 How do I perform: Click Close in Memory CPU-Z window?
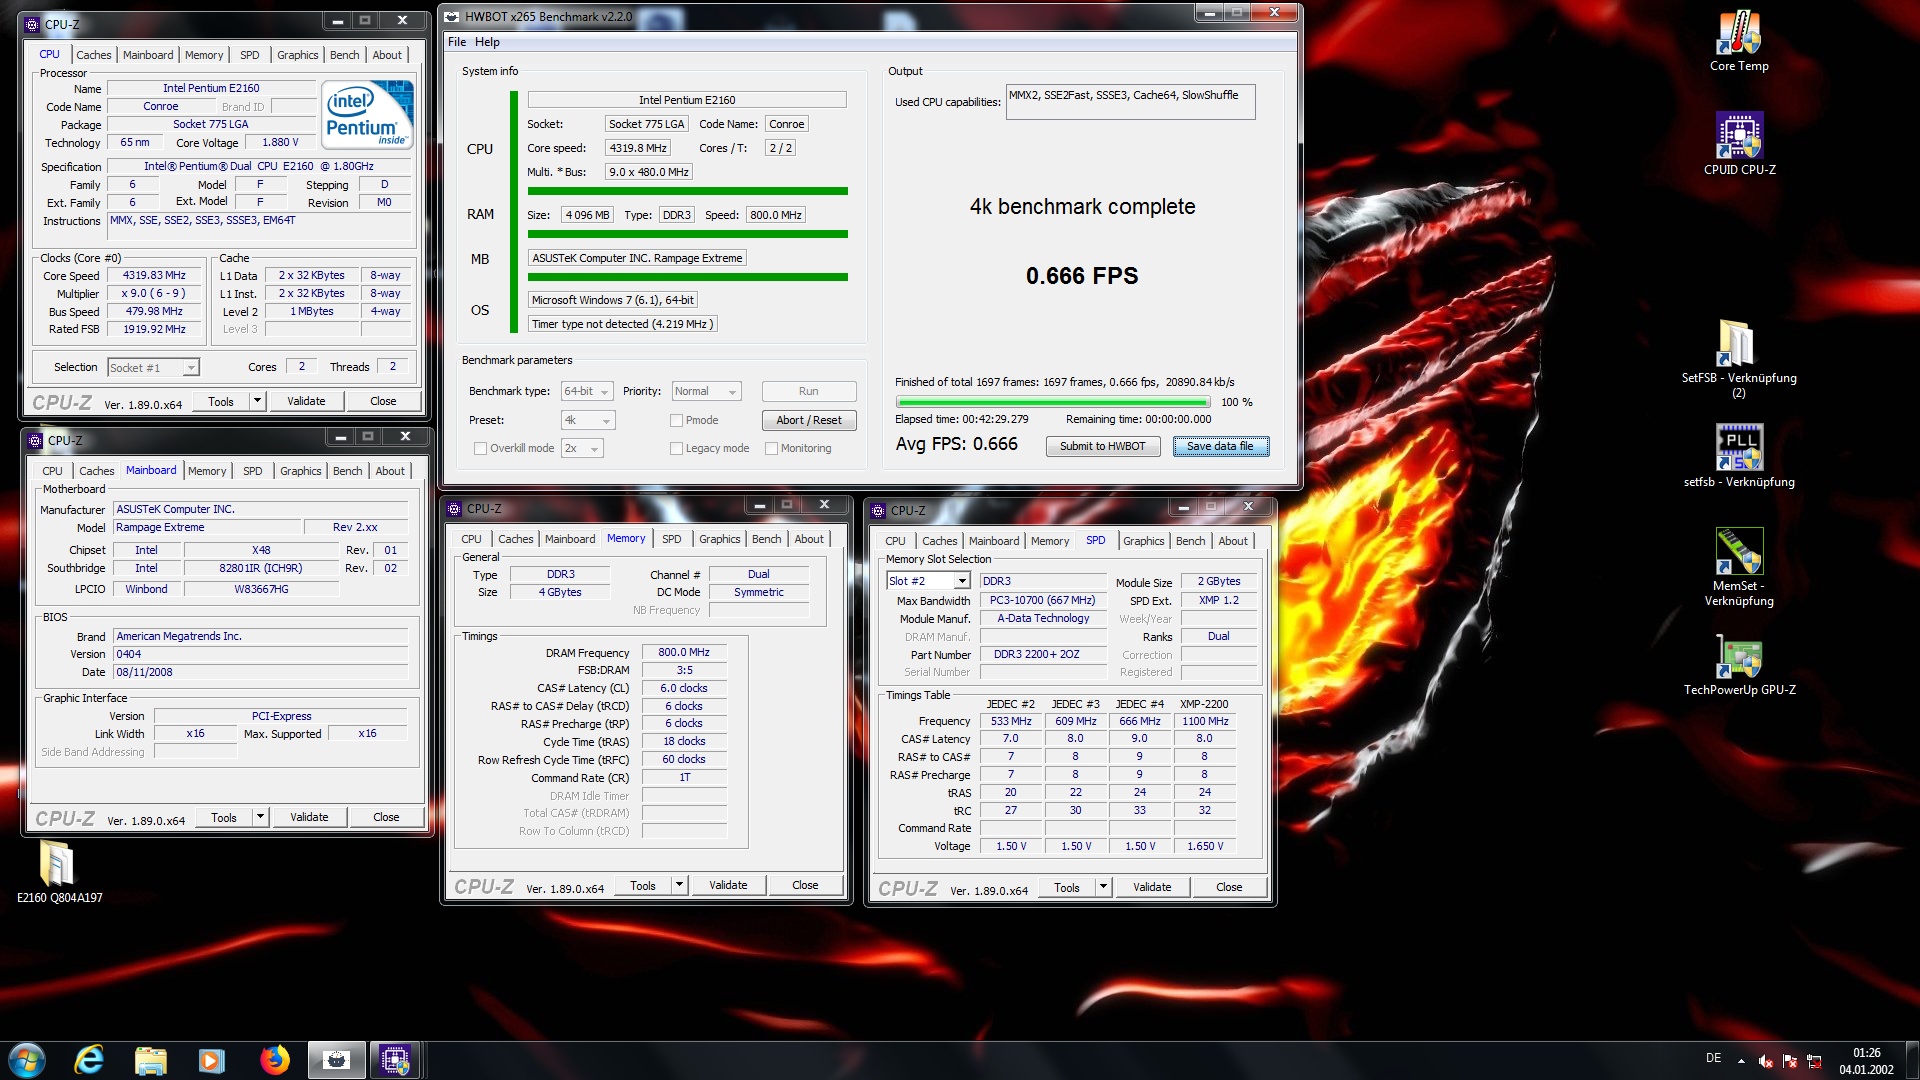[x=805, y=885]
